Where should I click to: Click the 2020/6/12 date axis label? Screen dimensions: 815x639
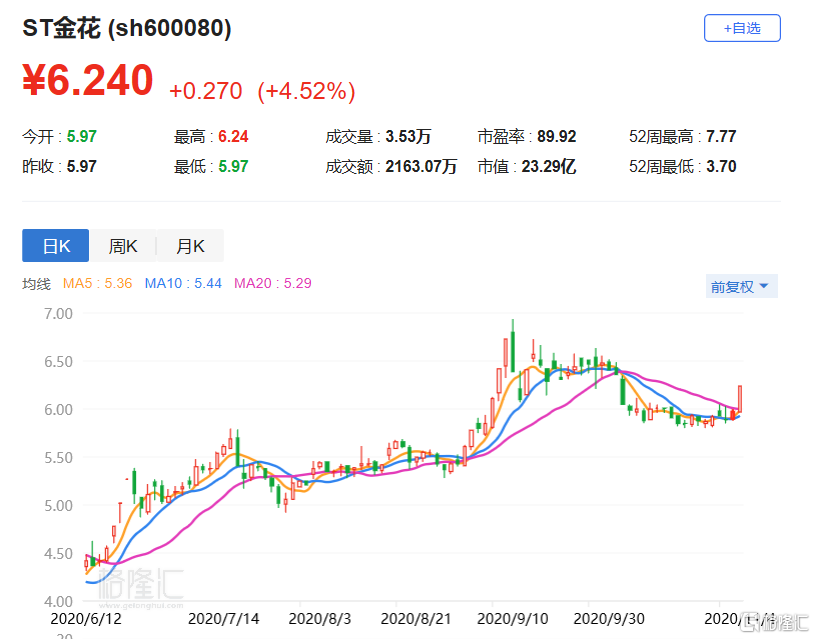(x=86, y=619)
